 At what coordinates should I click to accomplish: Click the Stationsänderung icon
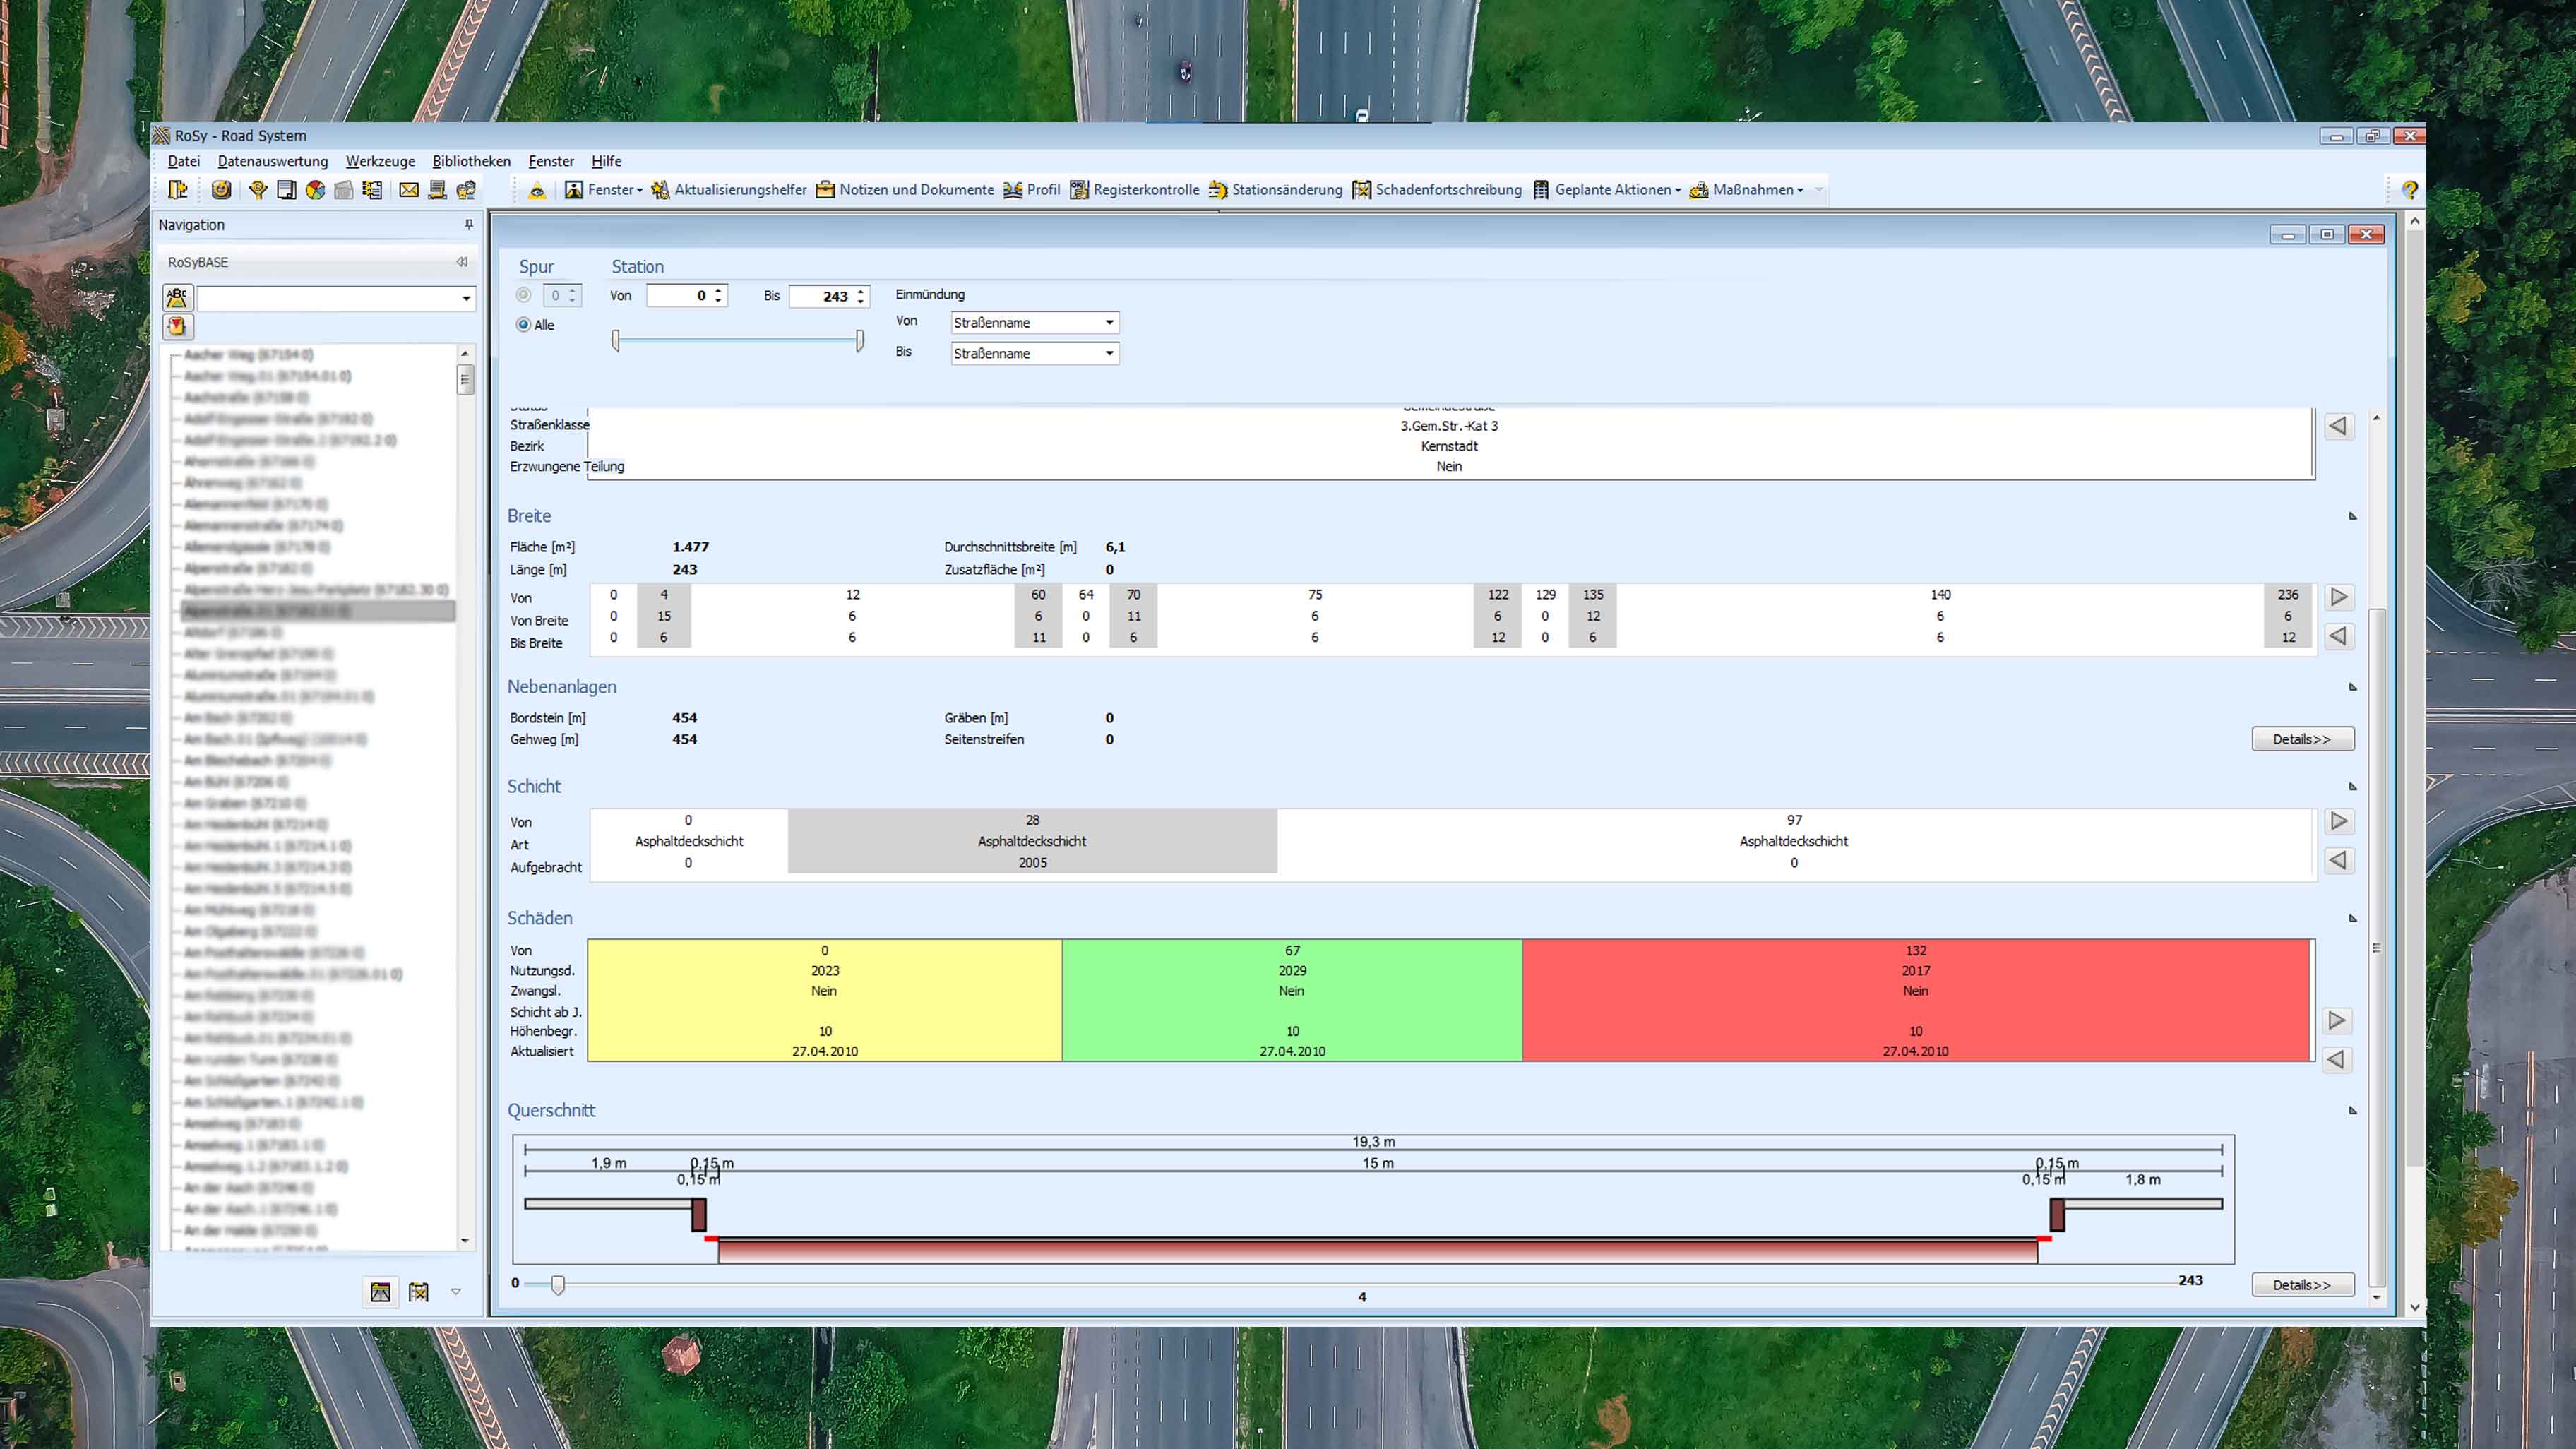1218,190
